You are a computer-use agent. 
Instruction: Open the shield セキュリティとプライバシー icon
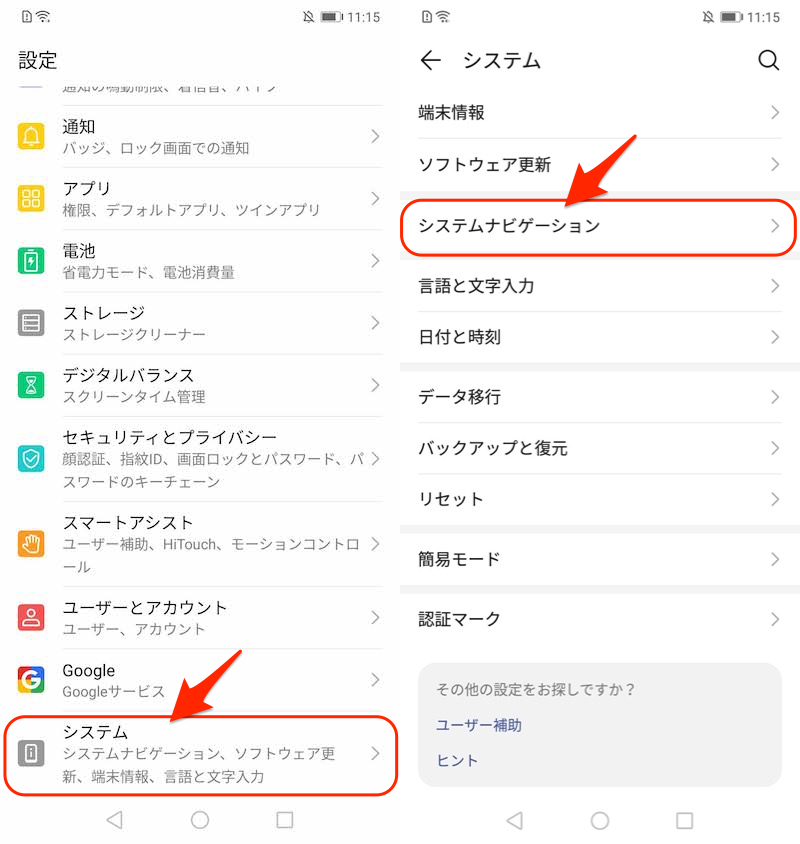coord(31,459)
